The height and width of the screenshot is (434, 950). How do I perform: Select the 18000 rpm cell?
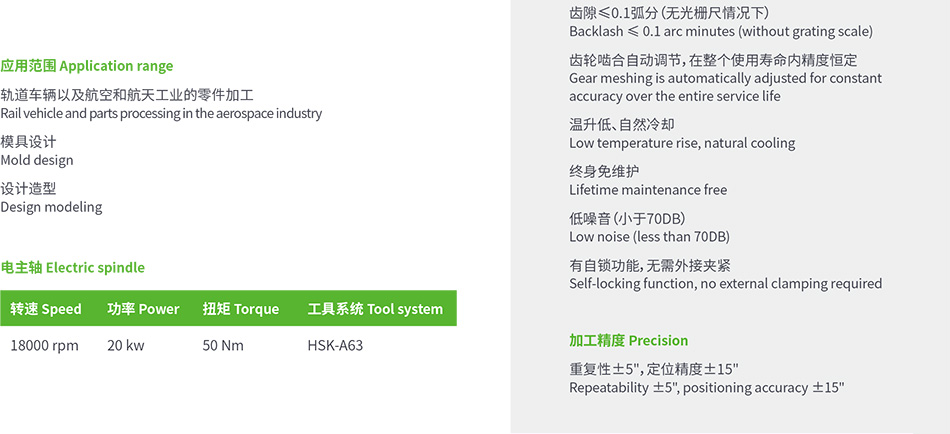point(45,346)
